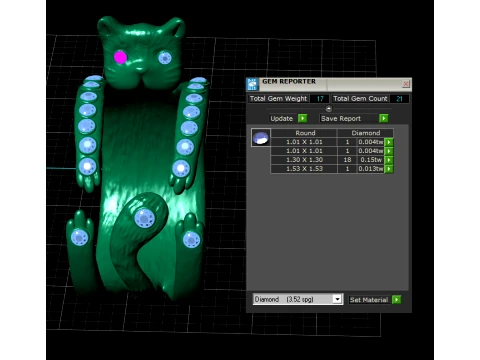This screenshot has height=360, width=480.
Task: Click the Diamond column header
Action: [x=366, y=133]
